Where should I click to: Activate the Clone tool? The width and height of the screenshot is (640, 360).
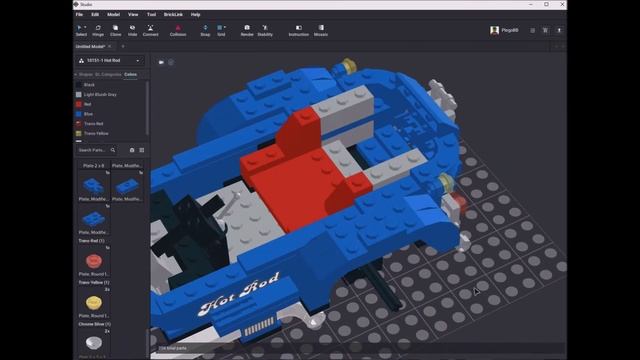[116, 31]
